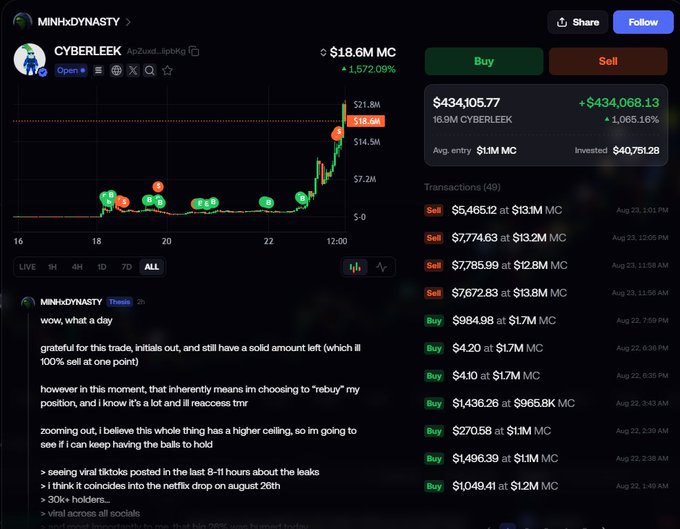
Task: Open the Sell $7,785.99 at $12.8M transaction
Action: [x=546, y=265]
